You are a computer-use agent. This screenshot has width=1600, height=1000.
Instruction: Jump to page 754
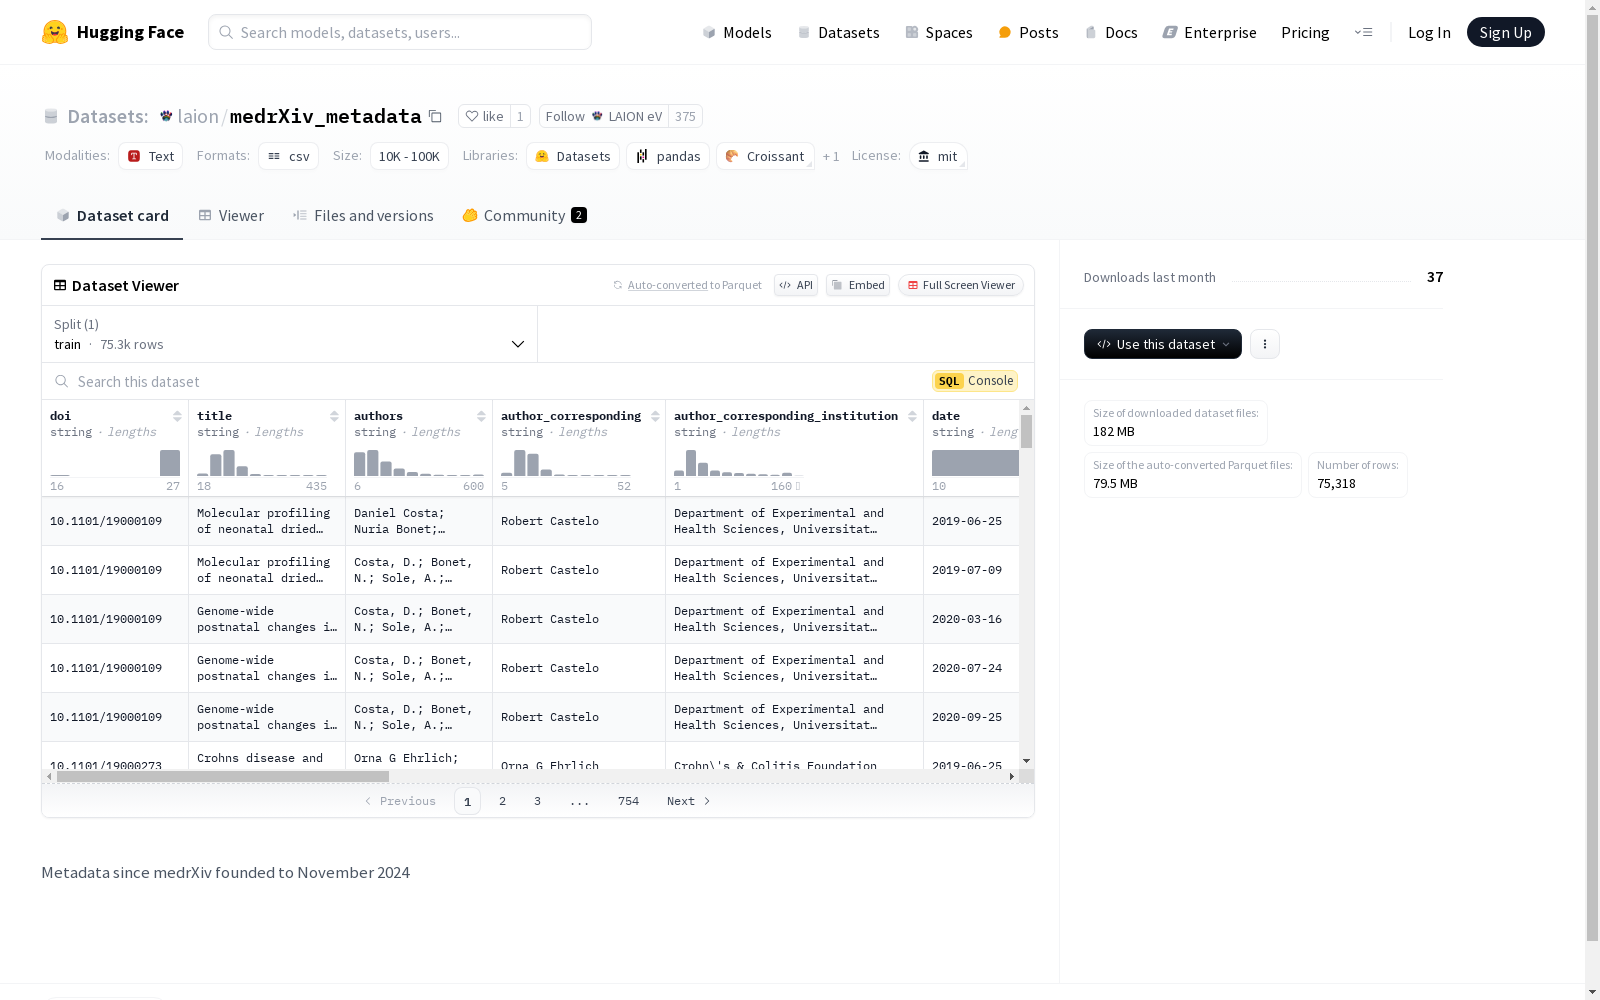point(628,801)
